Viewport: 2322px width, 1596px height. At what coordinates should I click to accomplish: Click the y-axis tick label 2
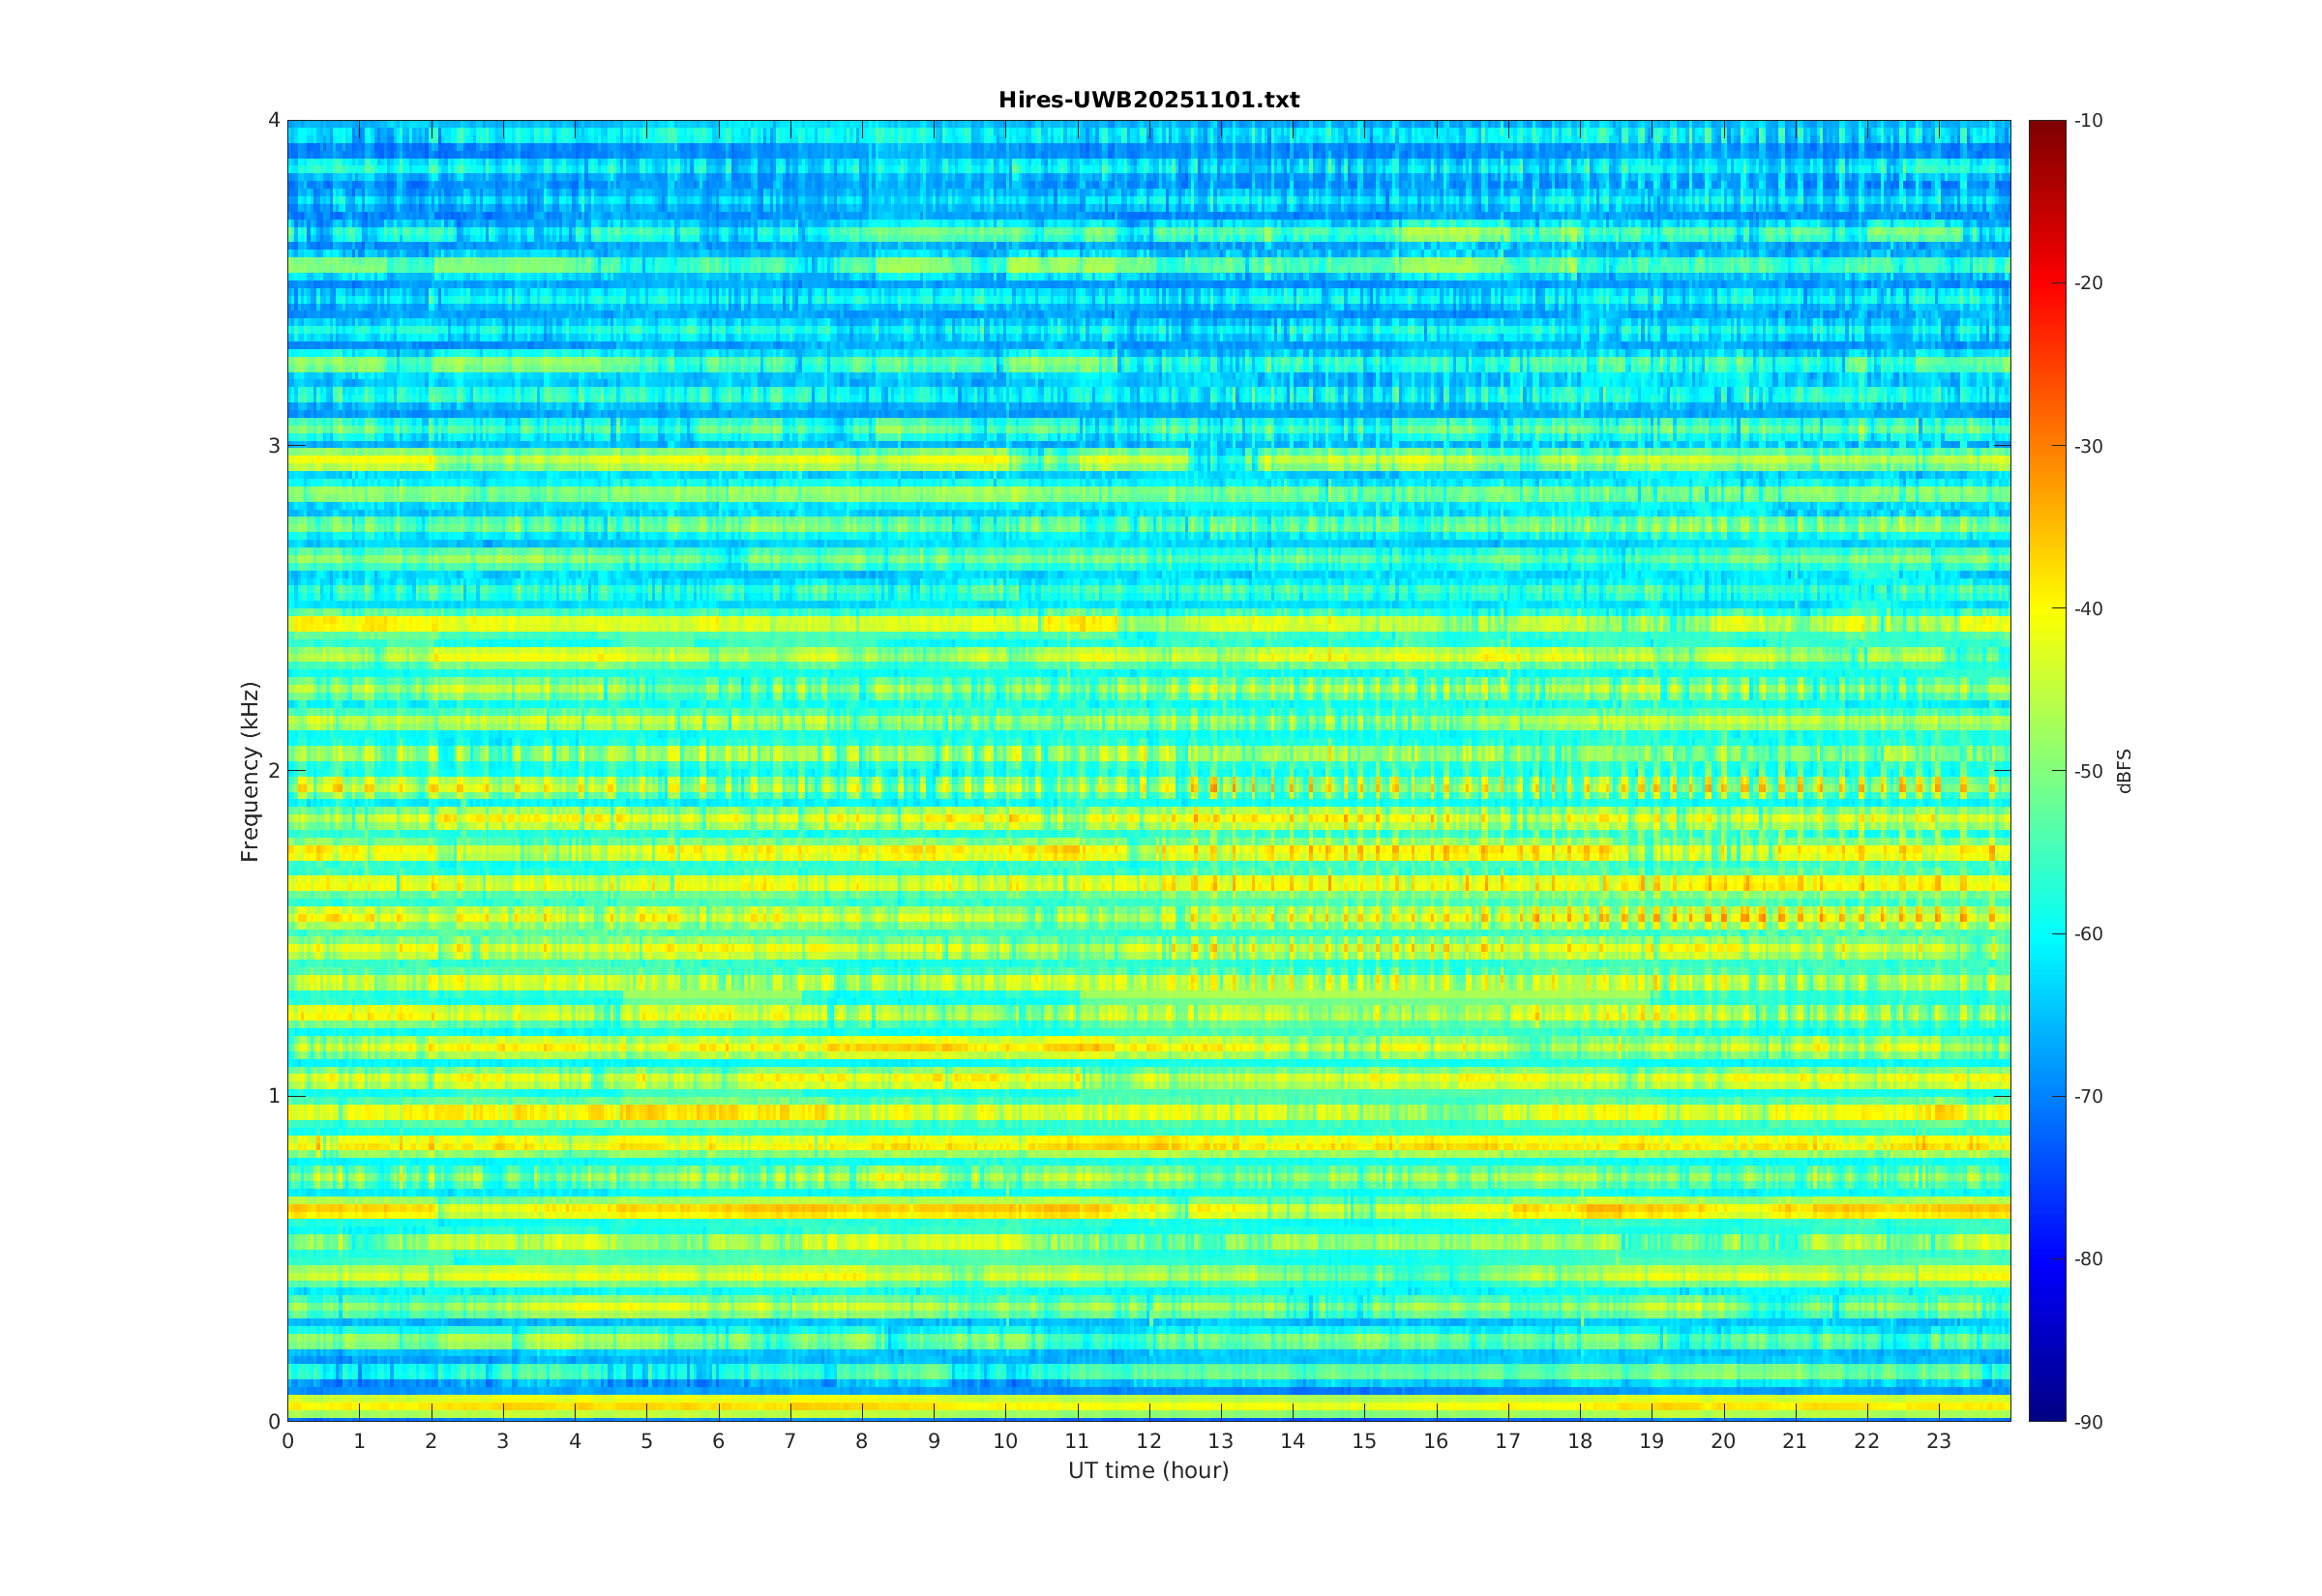tap(273, 771)
